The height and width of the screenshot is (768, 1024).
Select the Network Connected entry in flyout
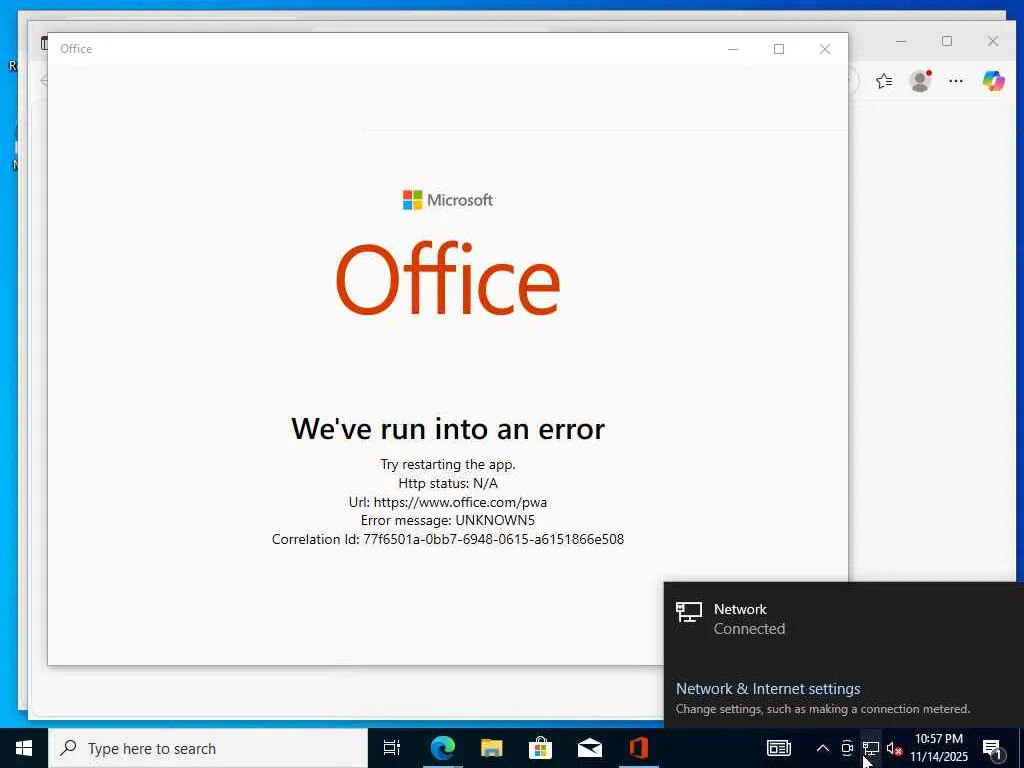(x=844, y=618)
